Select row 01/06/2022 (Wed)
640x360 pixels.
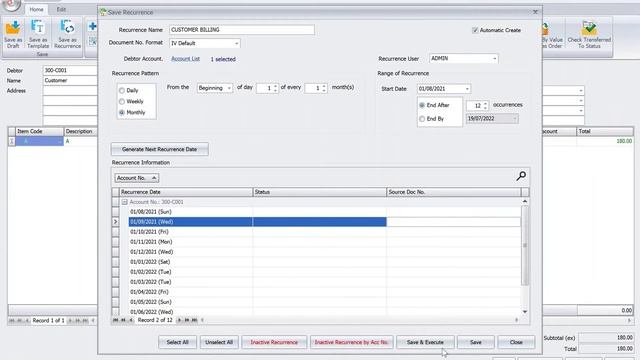[x=324, y=311]
